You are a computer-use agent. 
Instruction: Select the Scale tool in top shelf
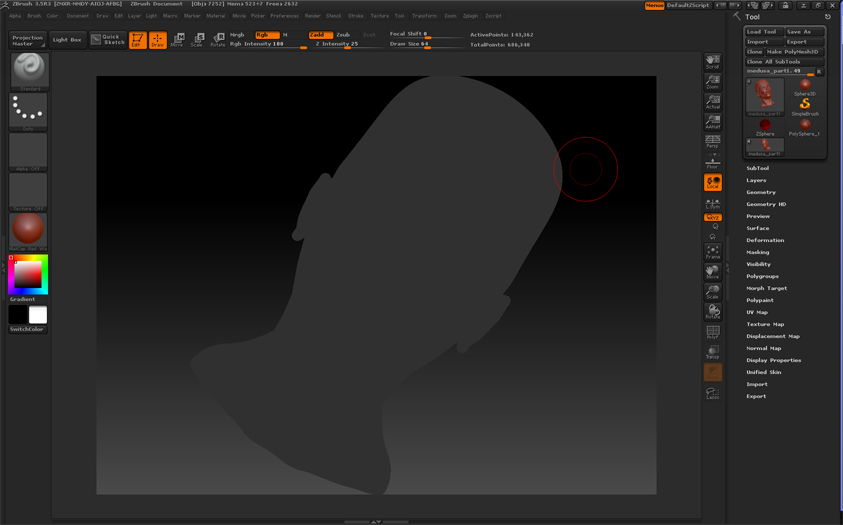pos(197,40)
